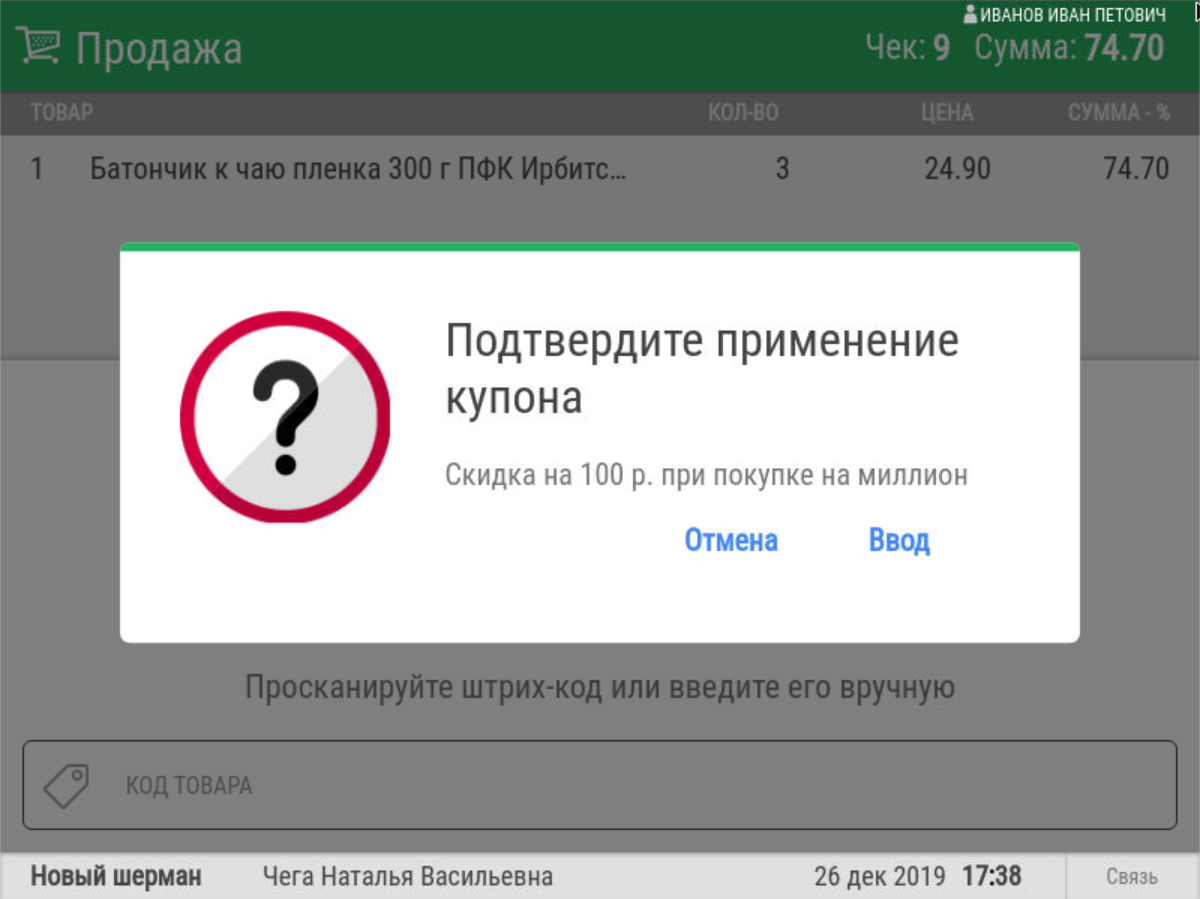Click the cashier name ИВАНОВ ИВАН ПЕТОВИЧ
Viewport: 1200px width, 899px height.
(x=1074, y=15)
